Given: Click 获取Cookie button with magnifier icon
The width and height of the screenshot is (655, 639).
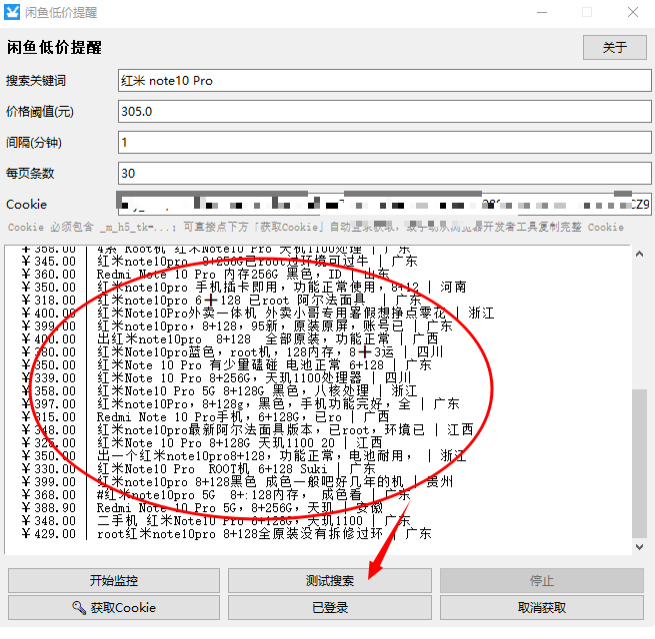Looking at the screenshot, I should click(114, 608).
